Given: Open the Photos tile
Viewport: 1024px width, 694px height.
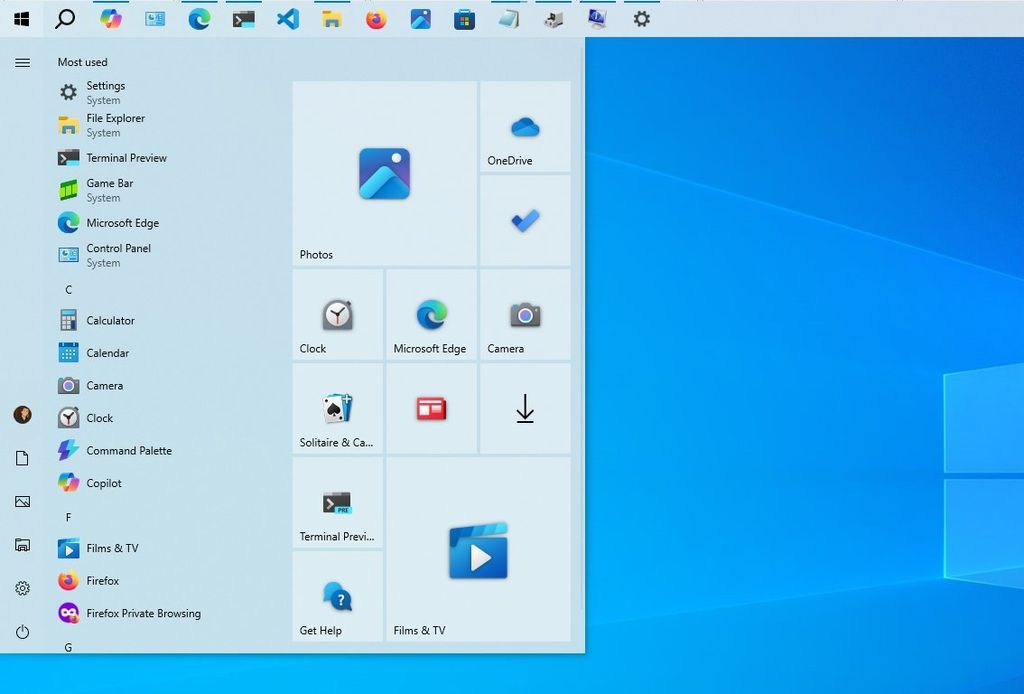Looking at the screenshot, I should [x=385, y=174].
